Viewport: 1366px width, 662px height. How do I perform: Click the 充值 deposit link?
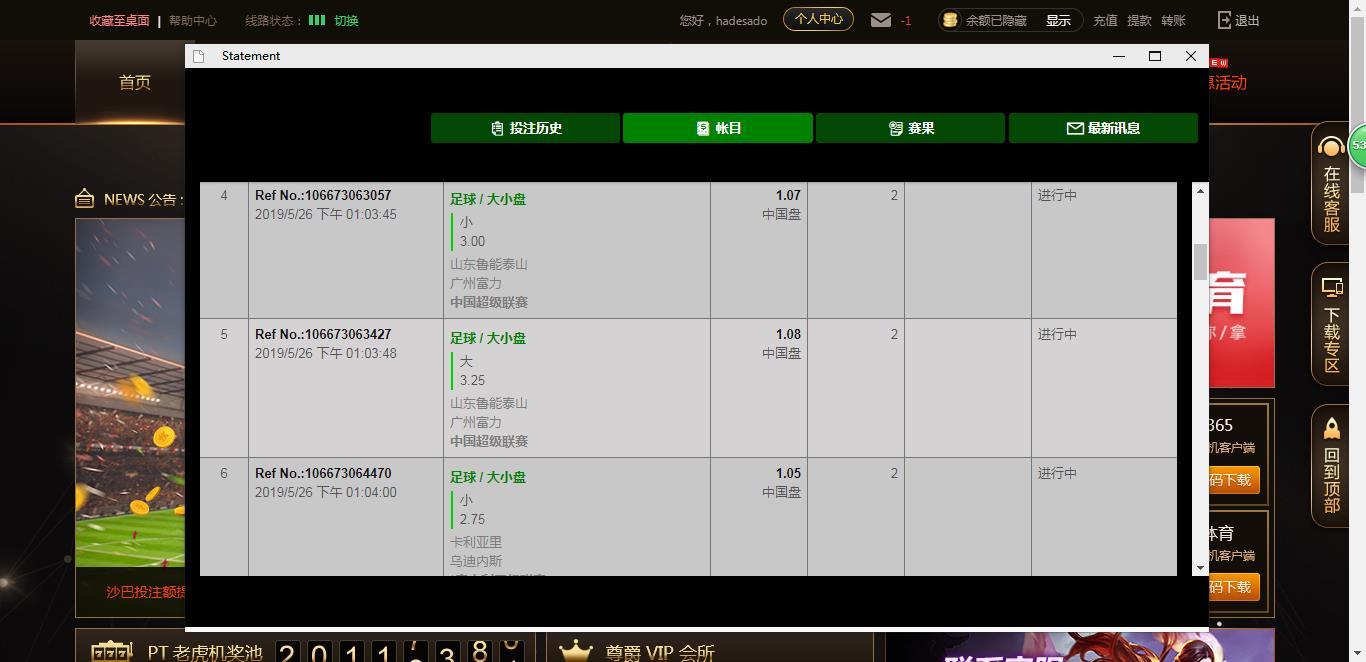point(1105,20)
